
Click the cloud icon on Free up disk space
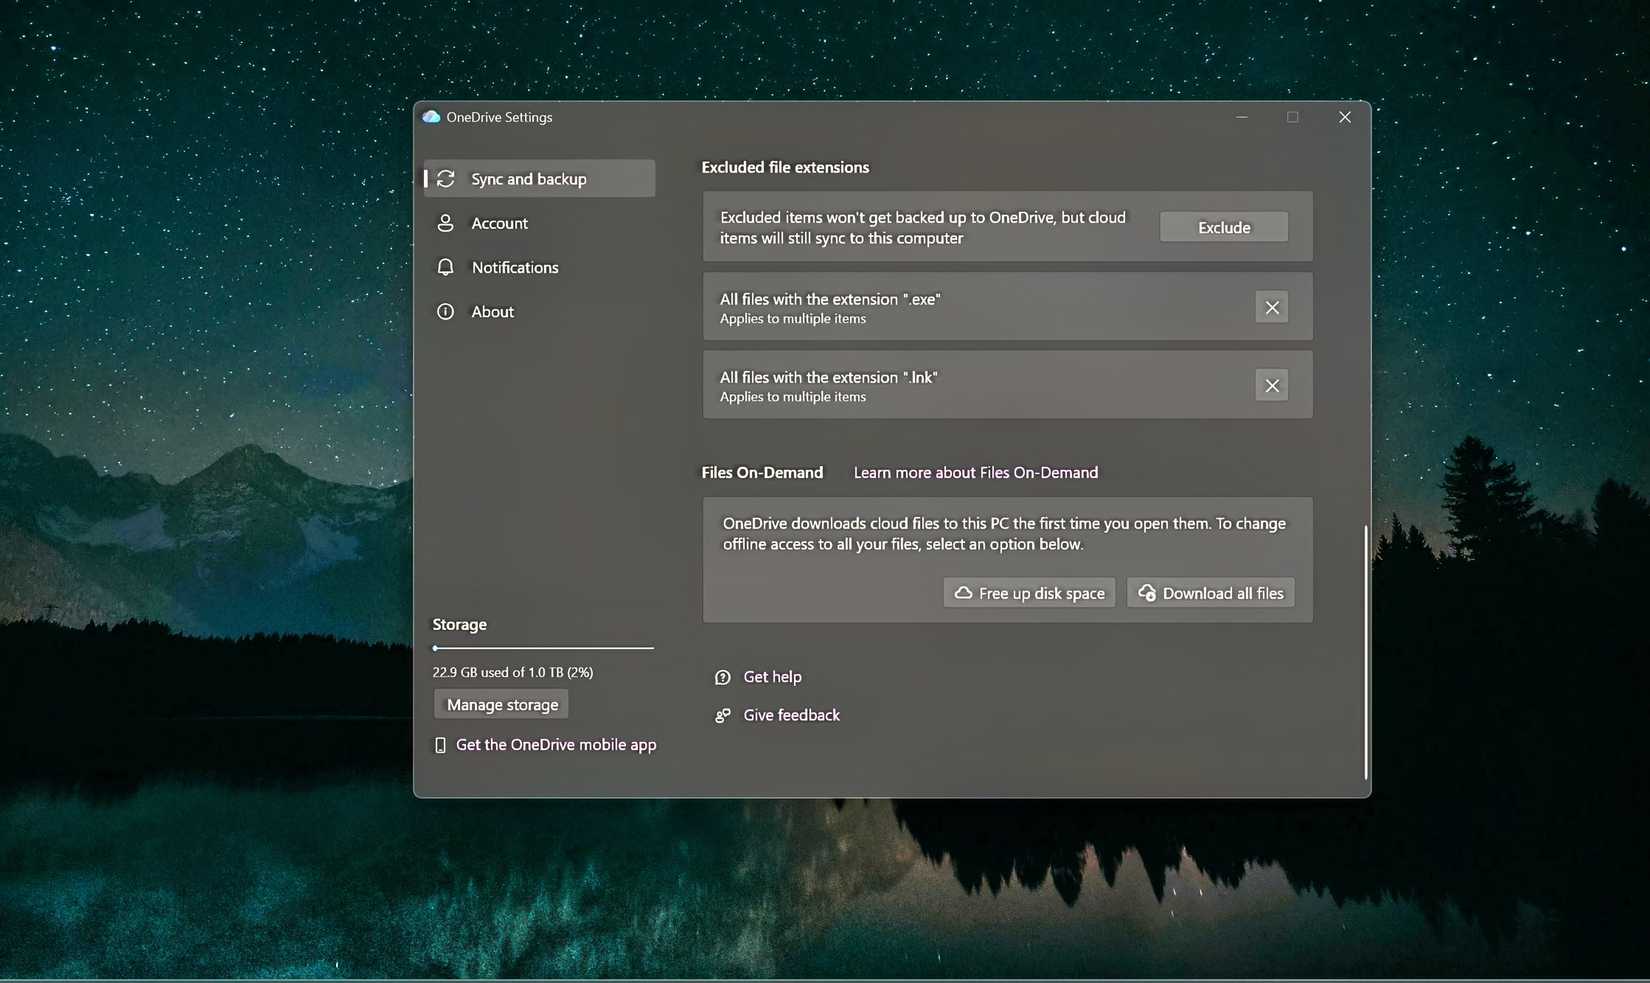(x=963, y=593)
